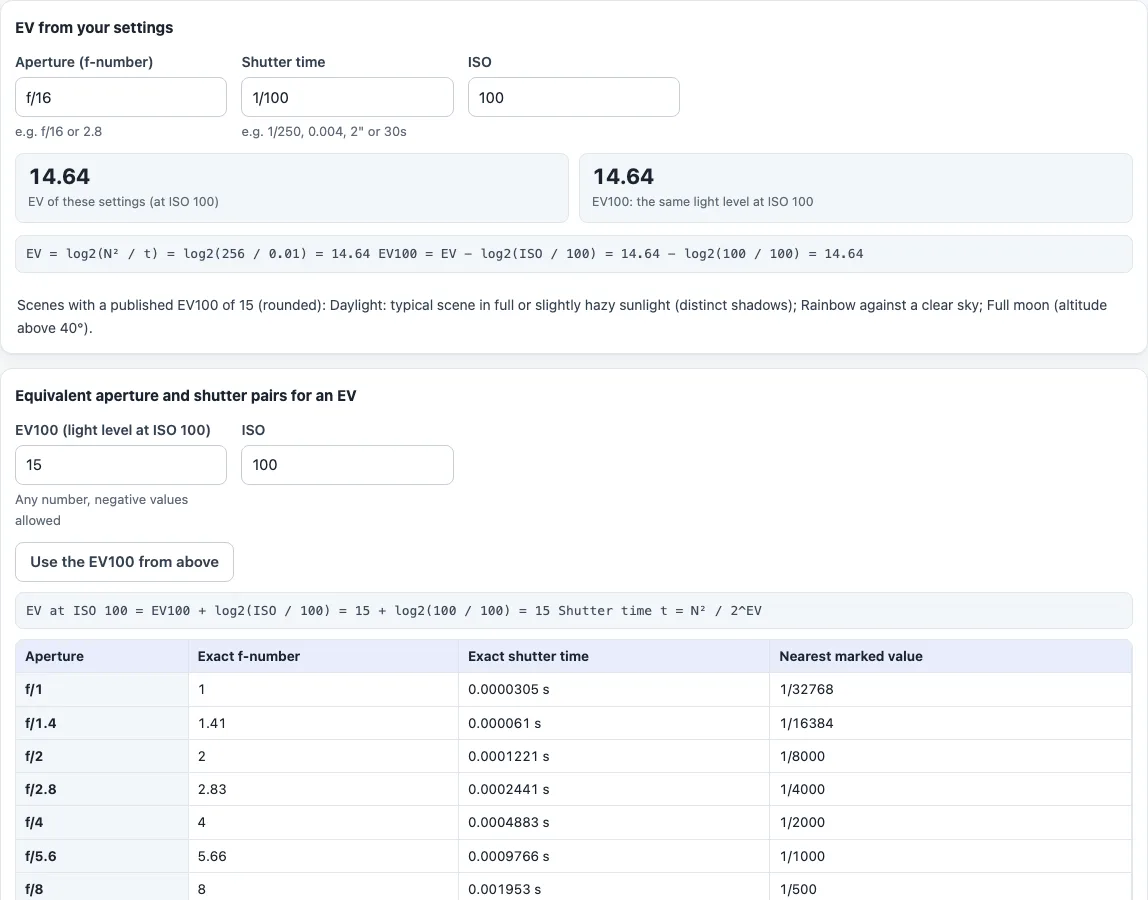Screen dimensions: 1148x900
Task: Click the EV = log2(N² / t) formula line
Action: (573, 254)
